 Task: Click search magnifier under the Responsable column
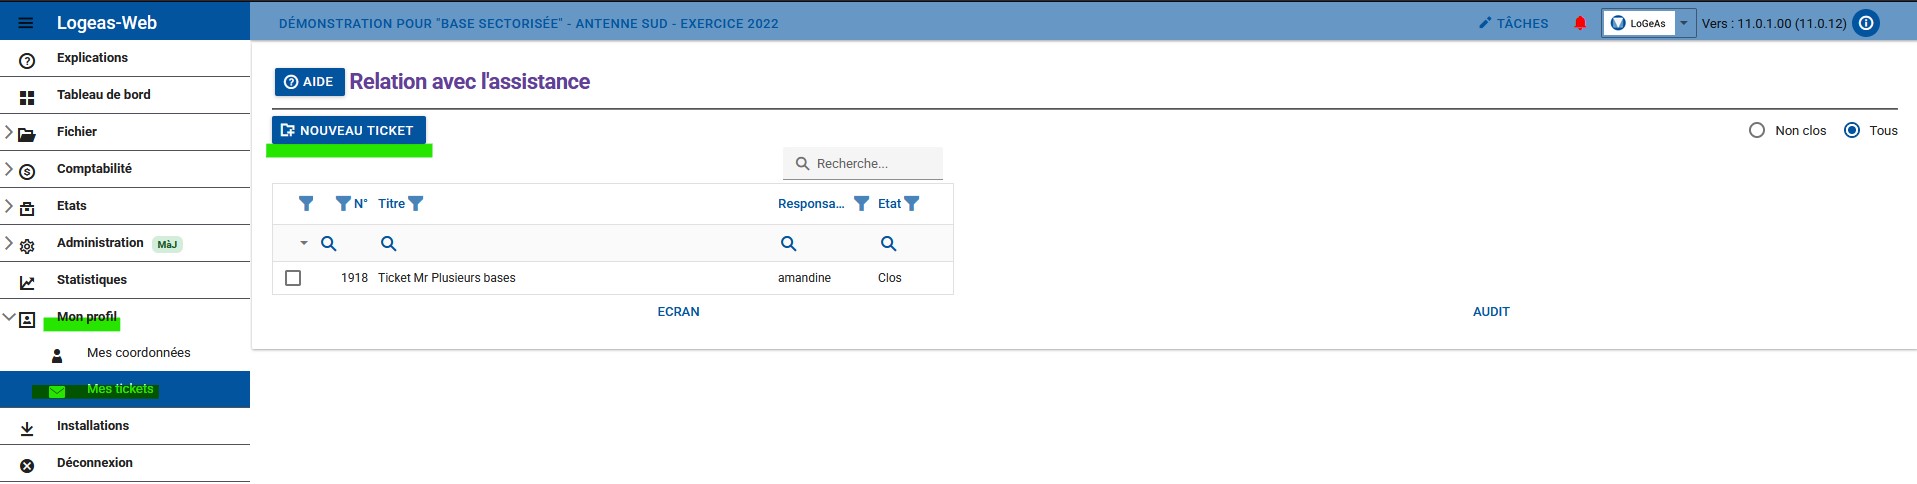(788, 244)
